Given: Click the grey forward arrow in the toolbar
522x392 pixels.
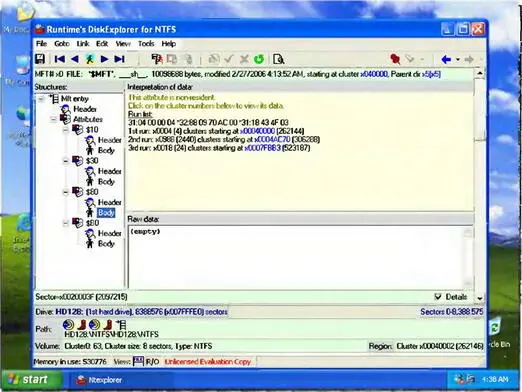Looking at the screenshot, I should click(469, 59).
